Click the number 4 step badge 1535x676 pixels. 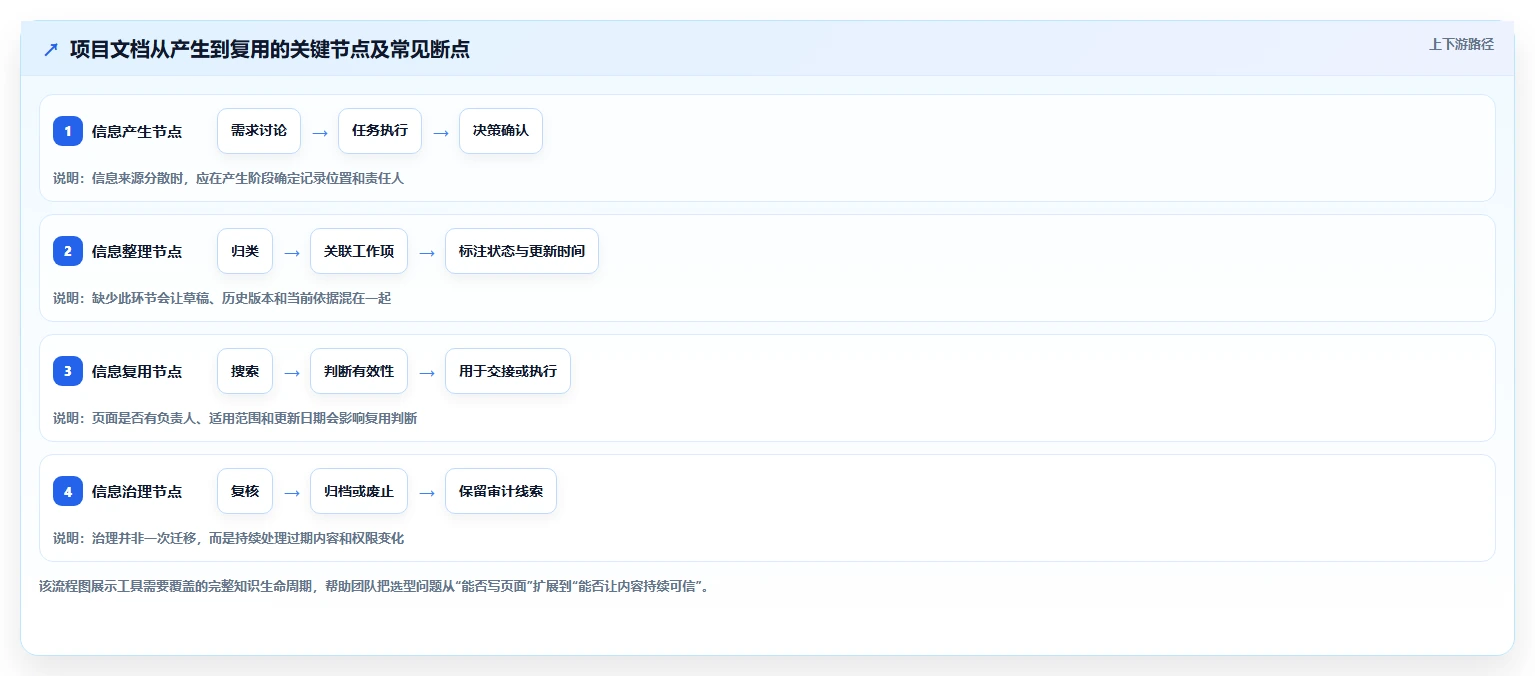click(x=68, y=491)
